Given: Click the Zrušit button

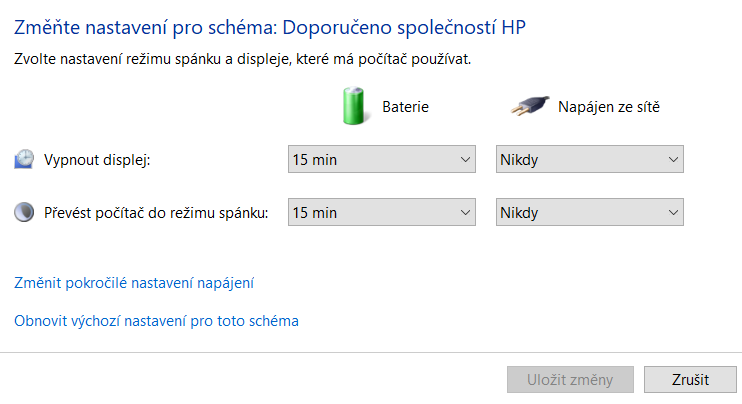Looking at the screenshot, I should tap(690, 379).
